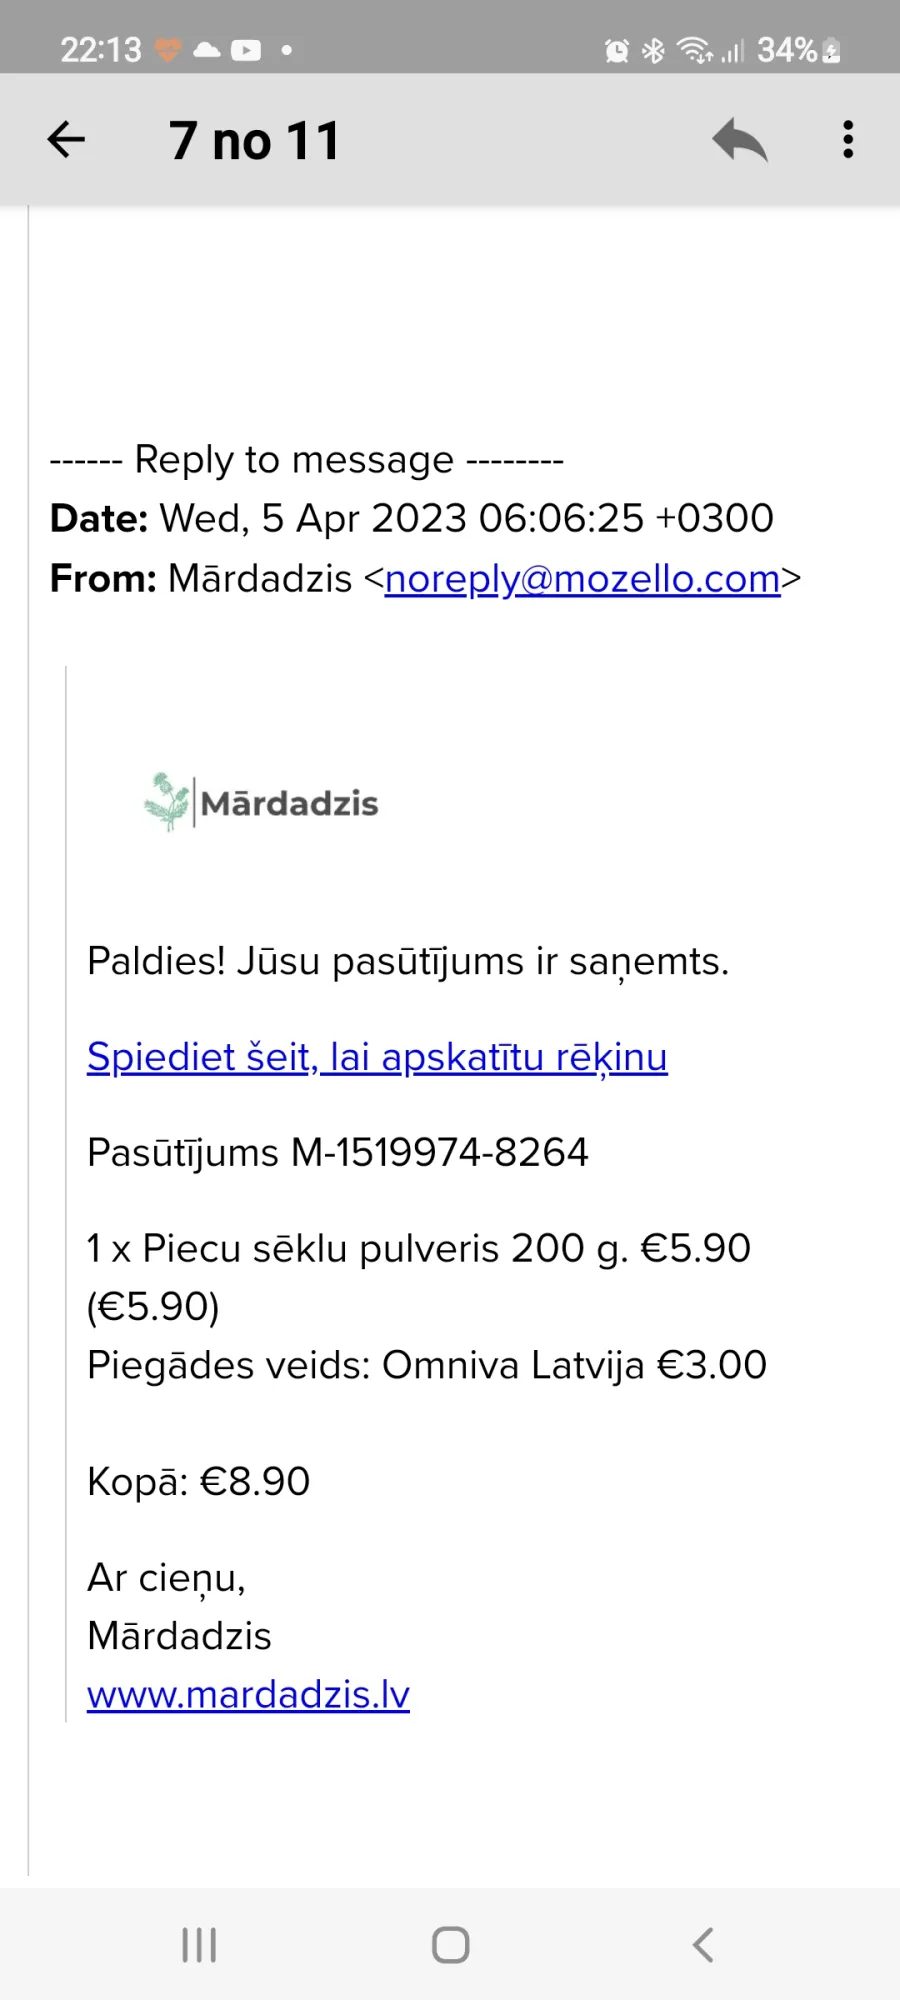
Task: Open the Spiediet šeit invoice link
Action: coord(377,1057)
